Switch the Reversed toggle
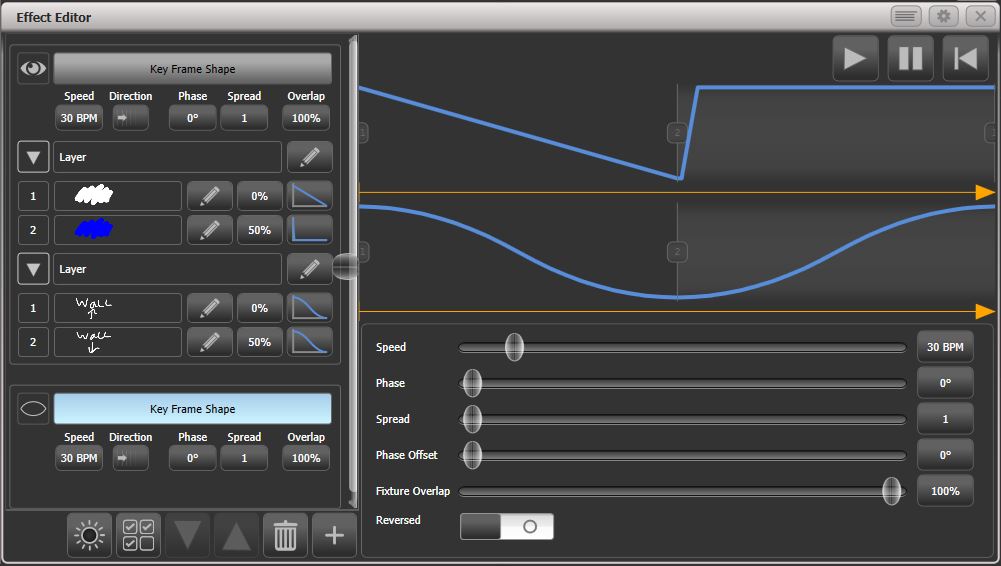This screenshot has height=566, width=1001. (507, 526)
